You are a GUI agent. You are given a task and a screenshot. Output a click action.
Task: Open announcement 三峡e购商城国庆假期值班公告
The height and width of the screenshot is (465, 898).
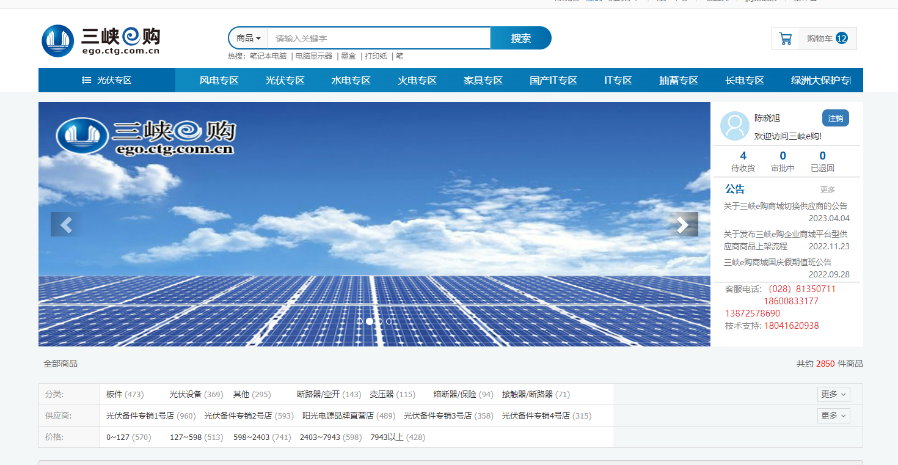coord(777,262)
